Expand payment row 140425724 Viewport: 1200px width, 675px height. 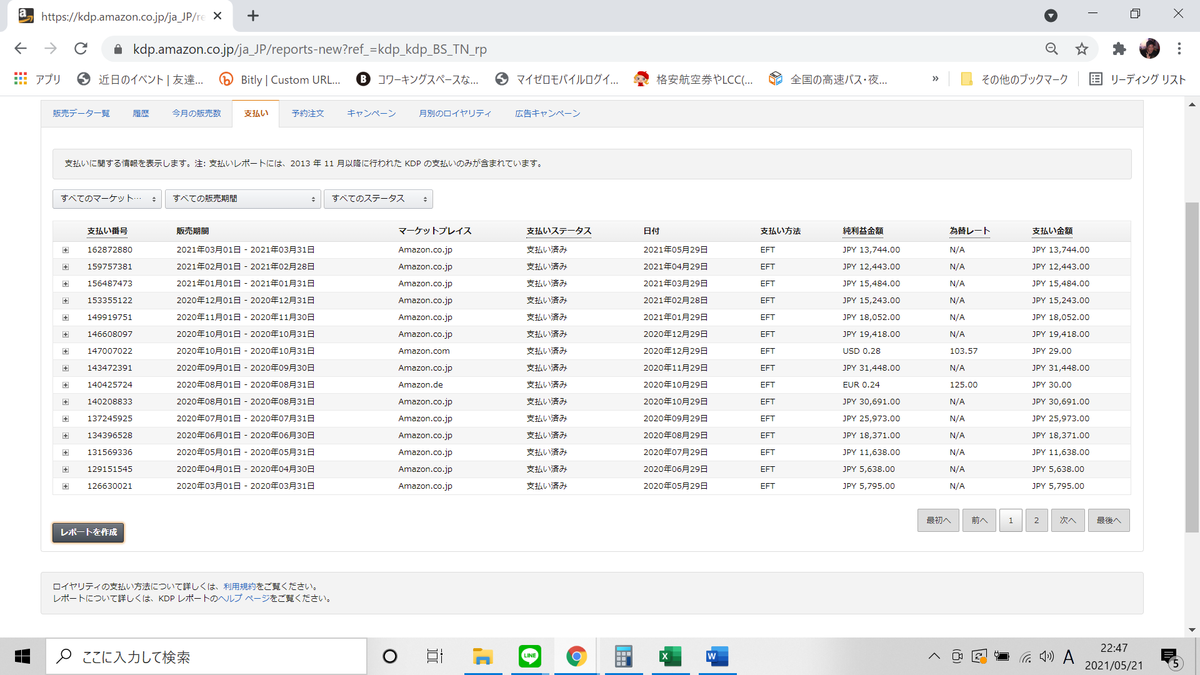(66, 385)
